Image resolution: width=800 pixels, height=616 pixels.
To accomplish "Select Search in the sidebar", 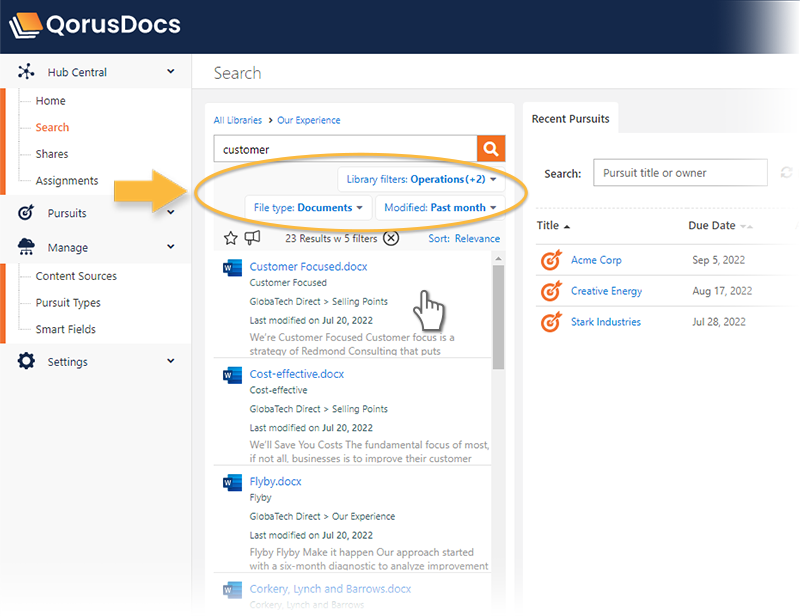I will coord(52,127).
